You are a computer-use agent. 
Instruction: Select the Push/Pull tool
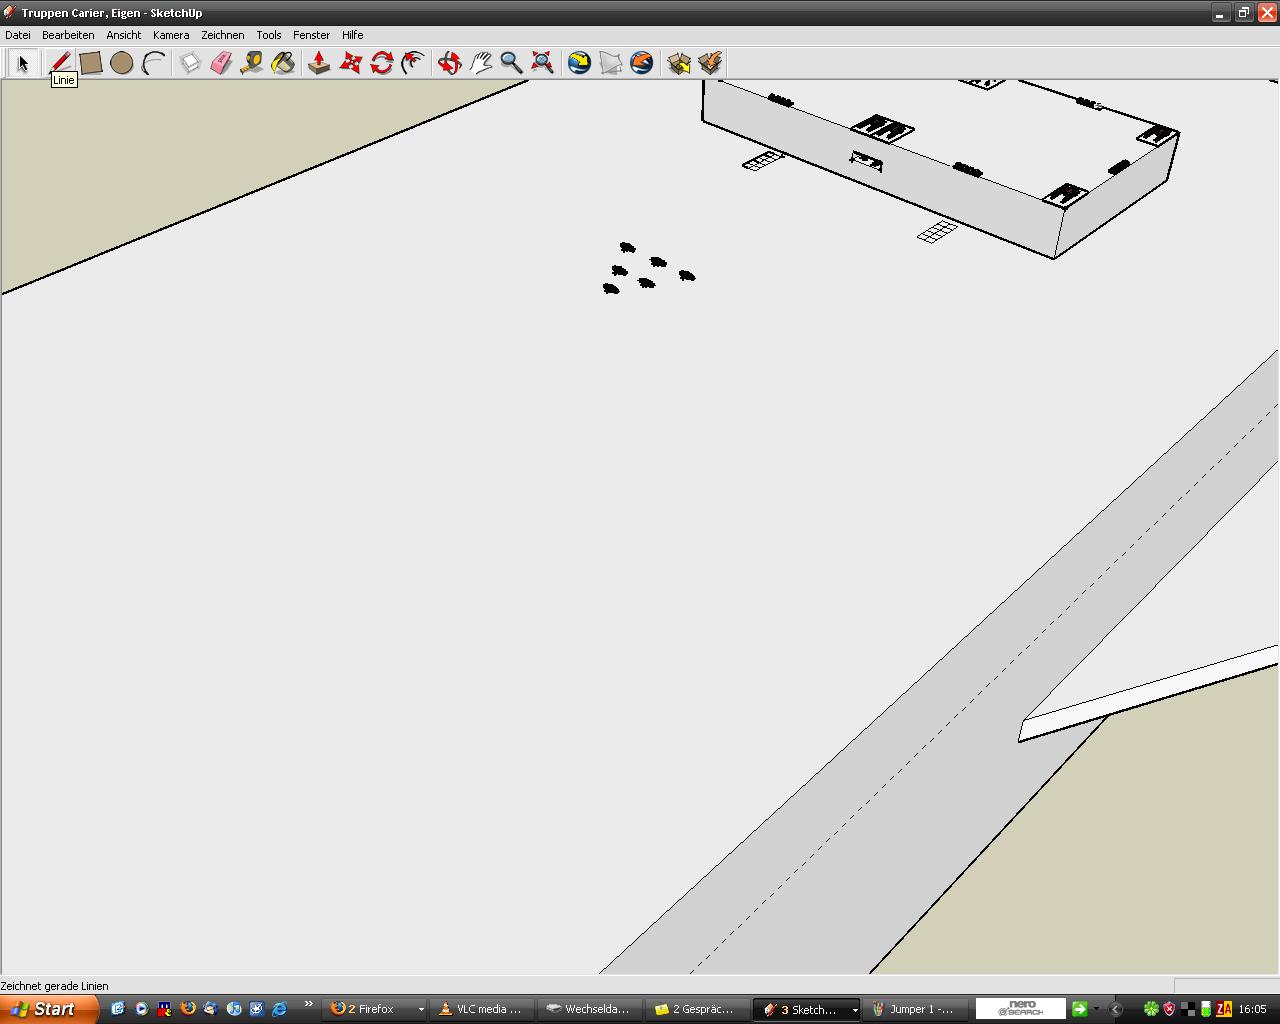(319, 63)
